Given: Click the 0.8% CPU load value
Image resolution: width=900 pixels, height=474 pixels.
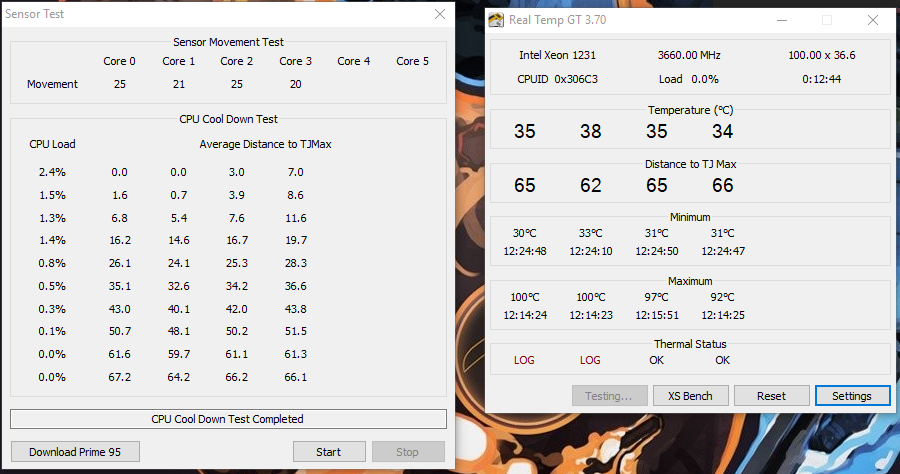Looking at the screenshot, I should point(52,263).
